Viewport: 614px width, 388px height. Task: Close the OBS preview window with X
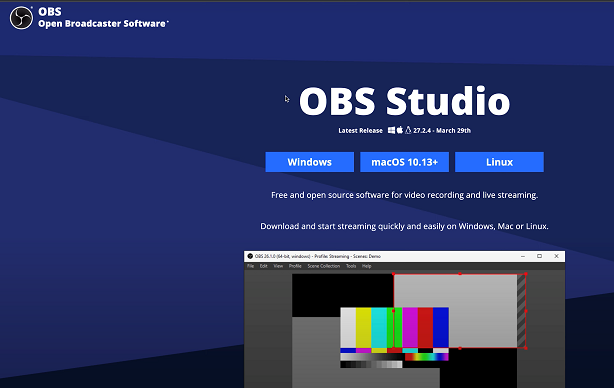[556, 256]
